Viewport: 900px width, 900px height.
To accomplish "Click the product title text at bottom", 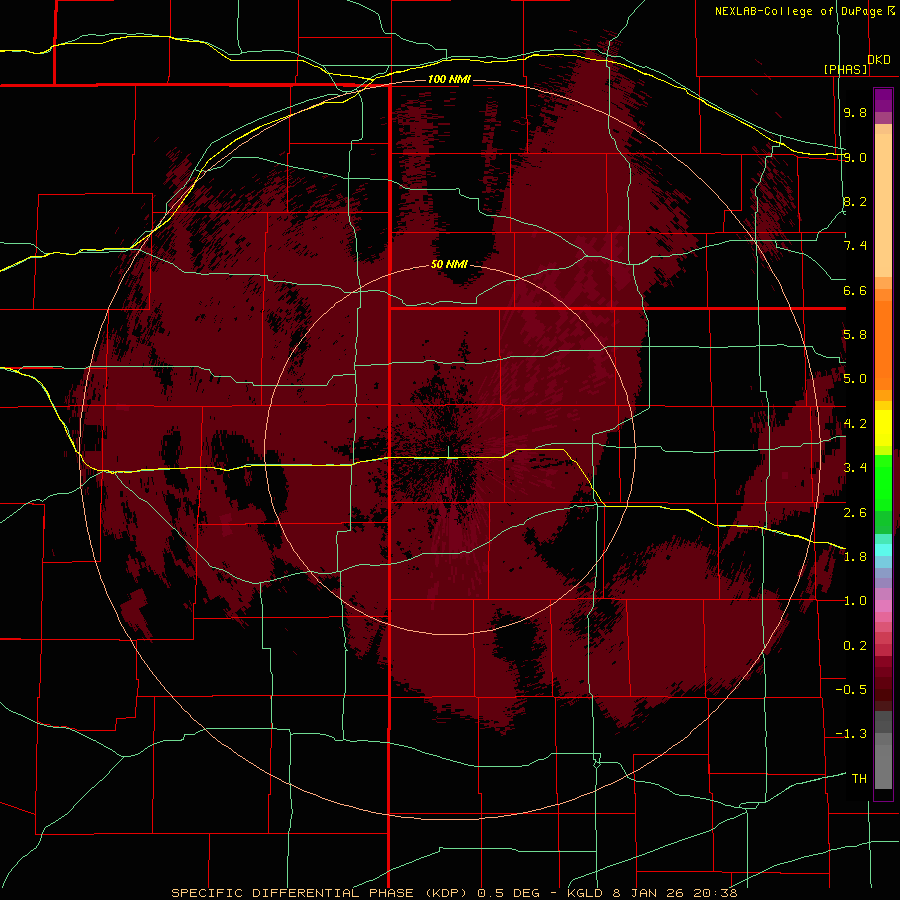I will [x=455, y=893].
